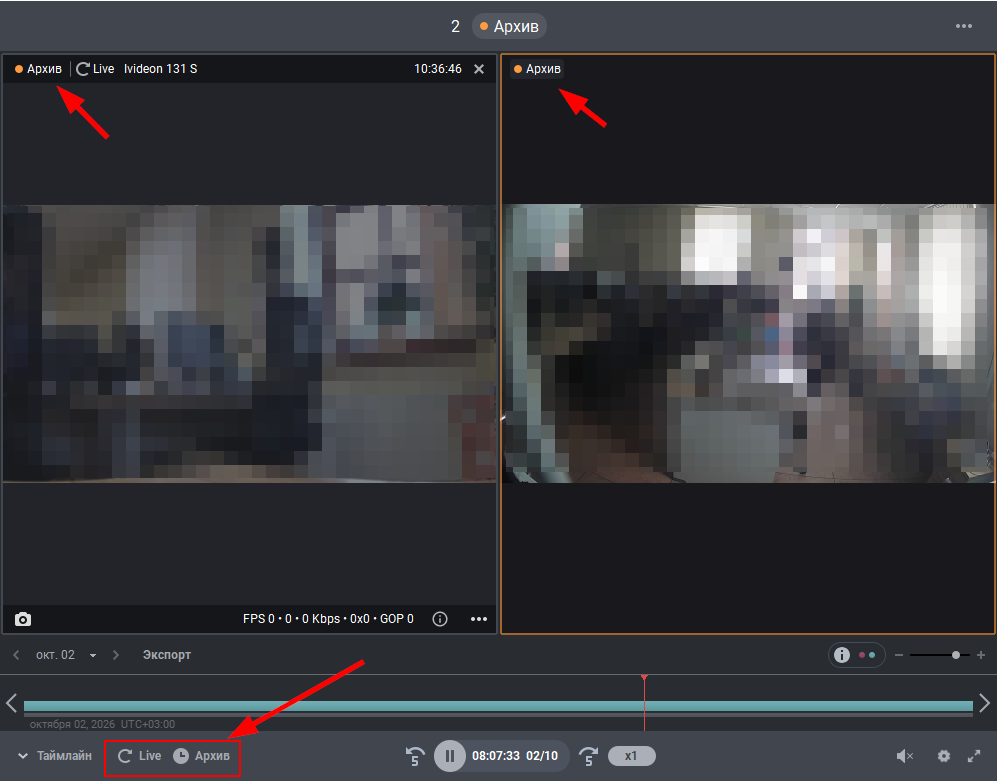997x781 pixels.
Task: Click the Экспорт button
Action: 167,655
